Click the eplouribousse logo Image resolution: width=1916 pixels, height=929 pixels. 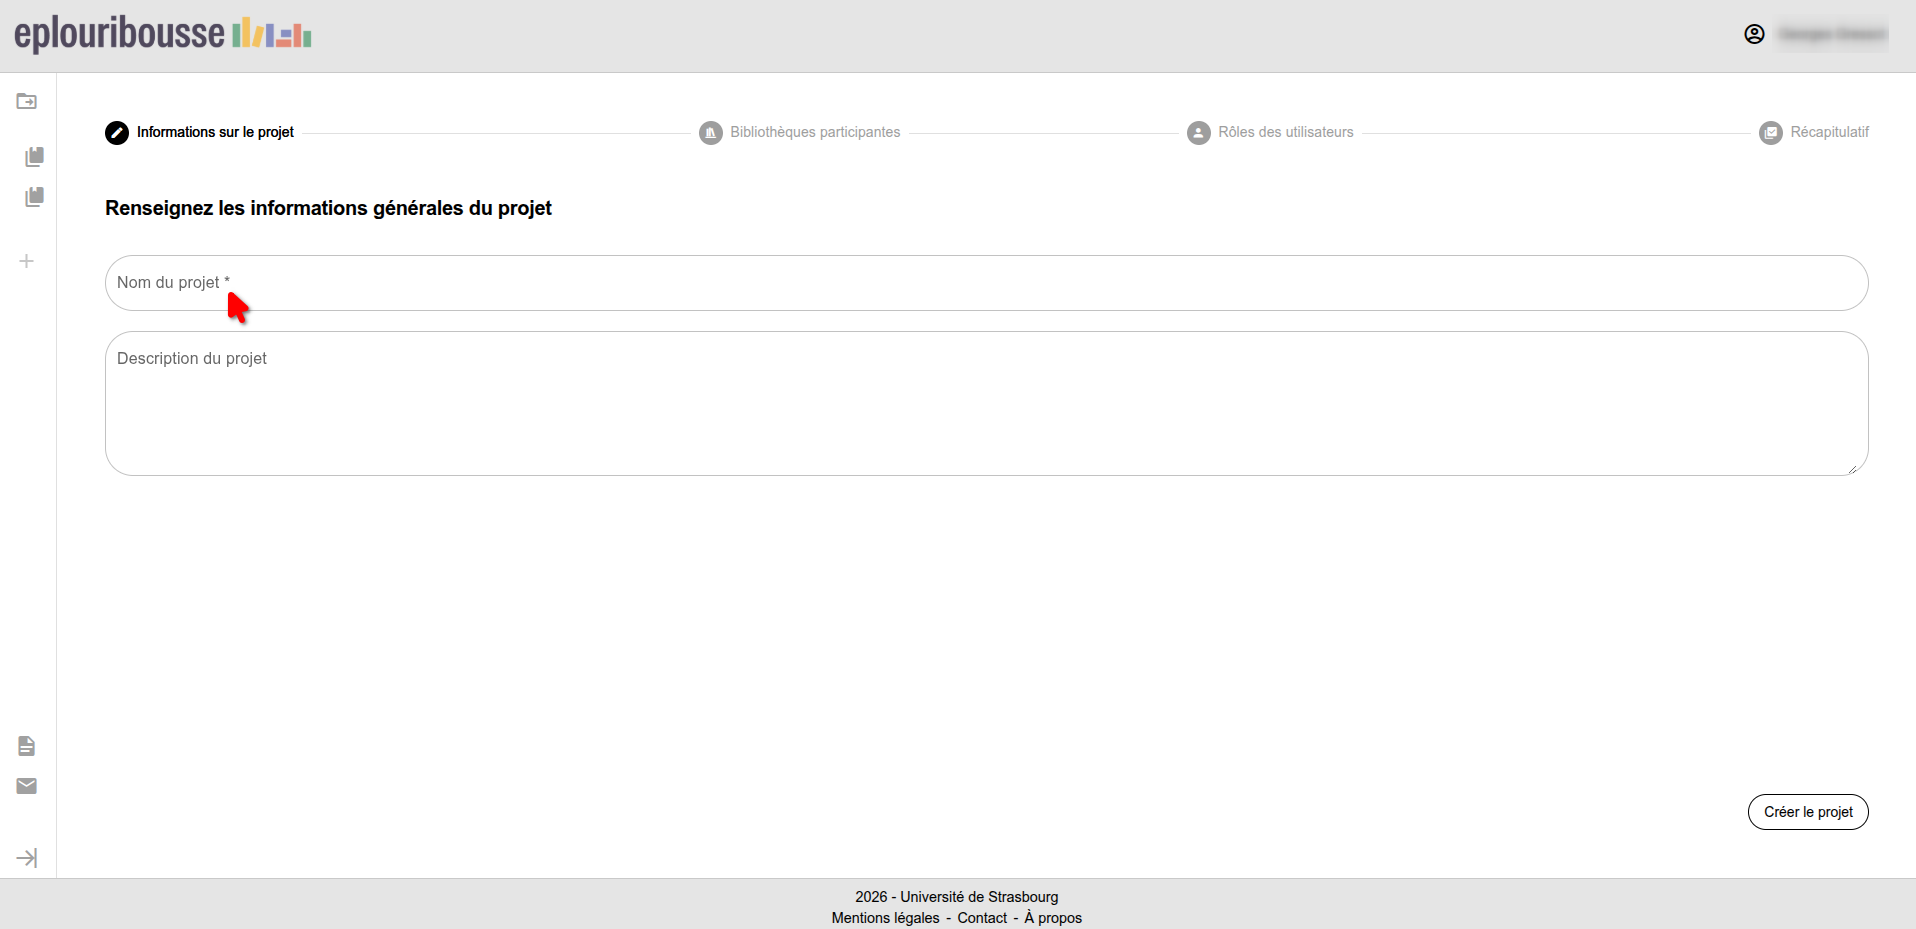pos(163,34)
